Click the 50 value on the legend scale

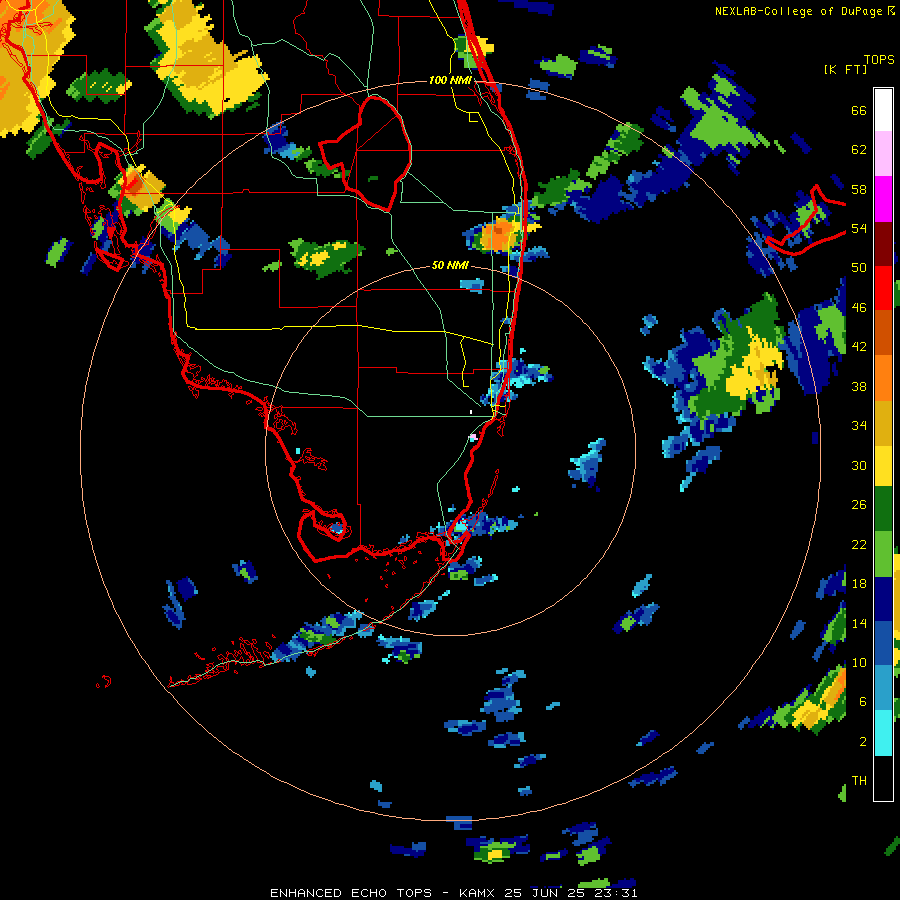pos(859,268)
